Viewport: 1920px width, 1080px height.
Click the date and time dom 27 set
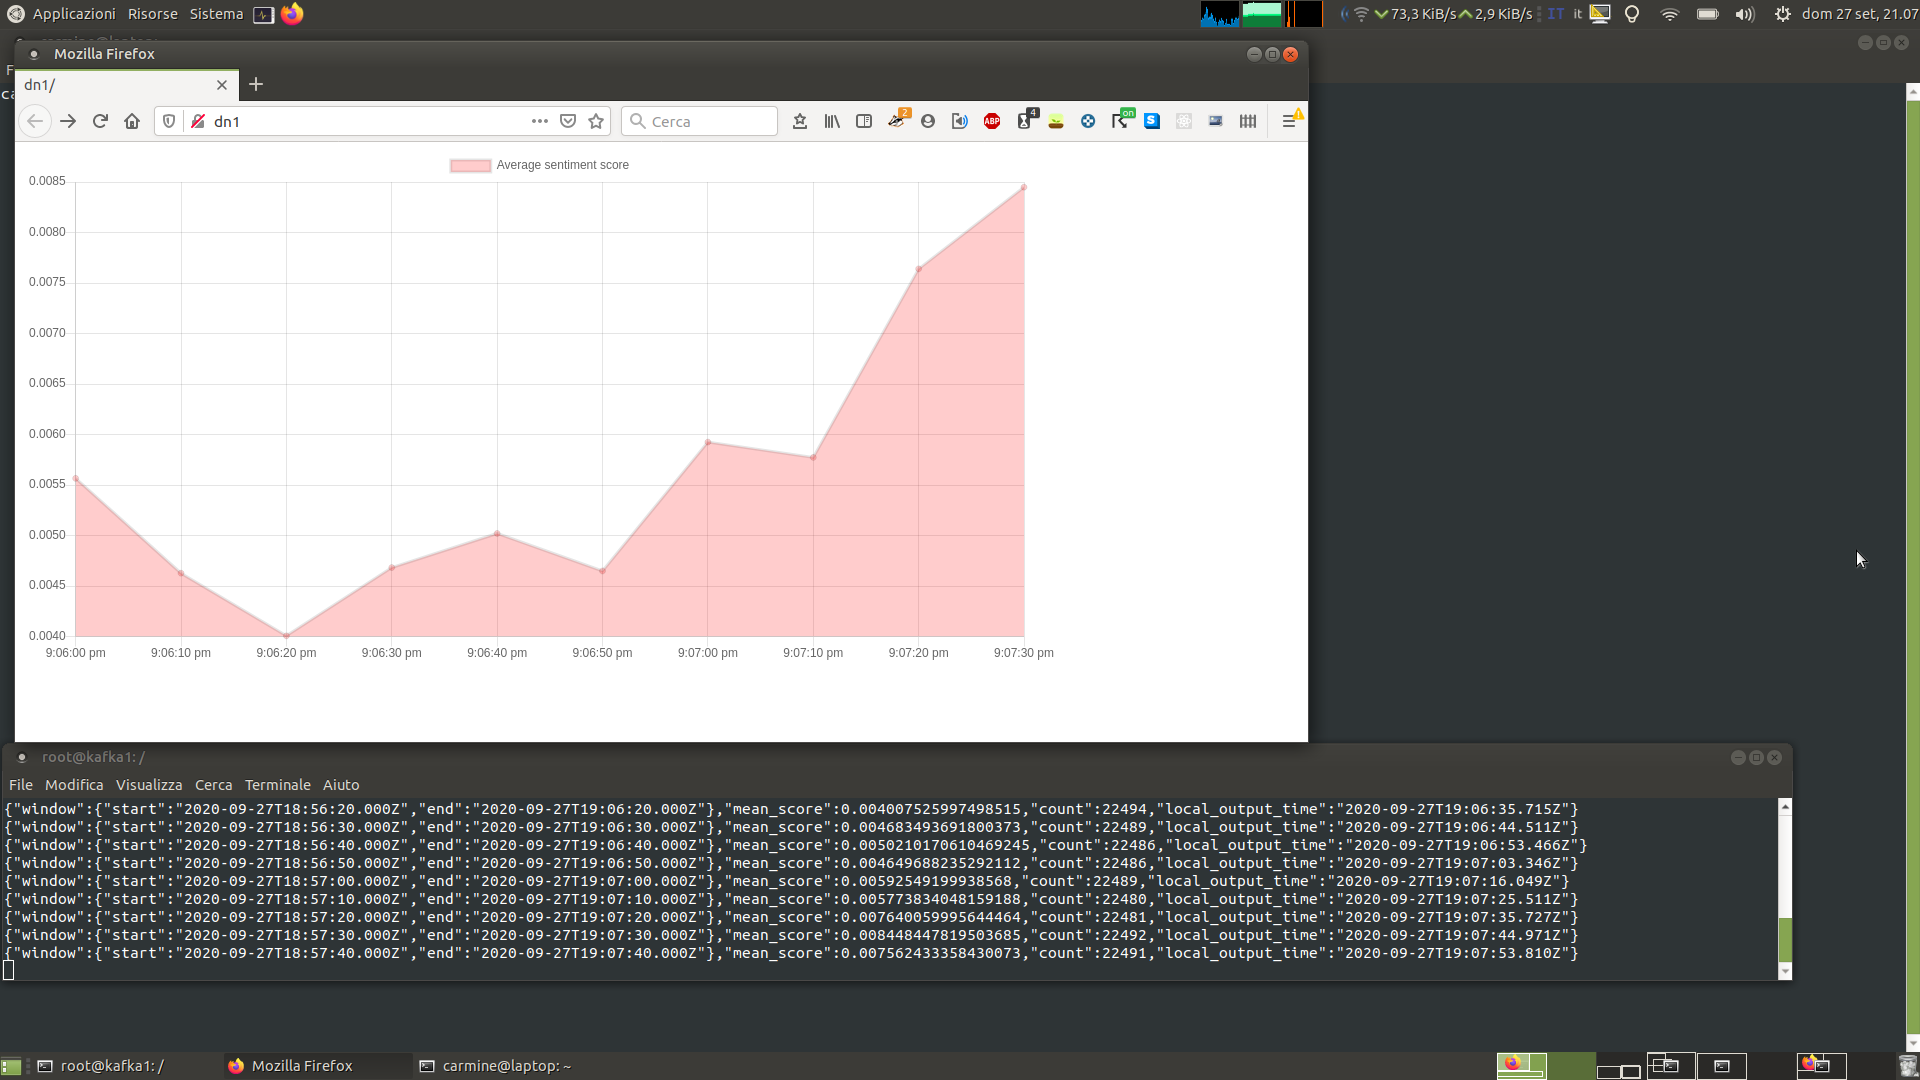pyautogui.click(x=1860, y=14)
